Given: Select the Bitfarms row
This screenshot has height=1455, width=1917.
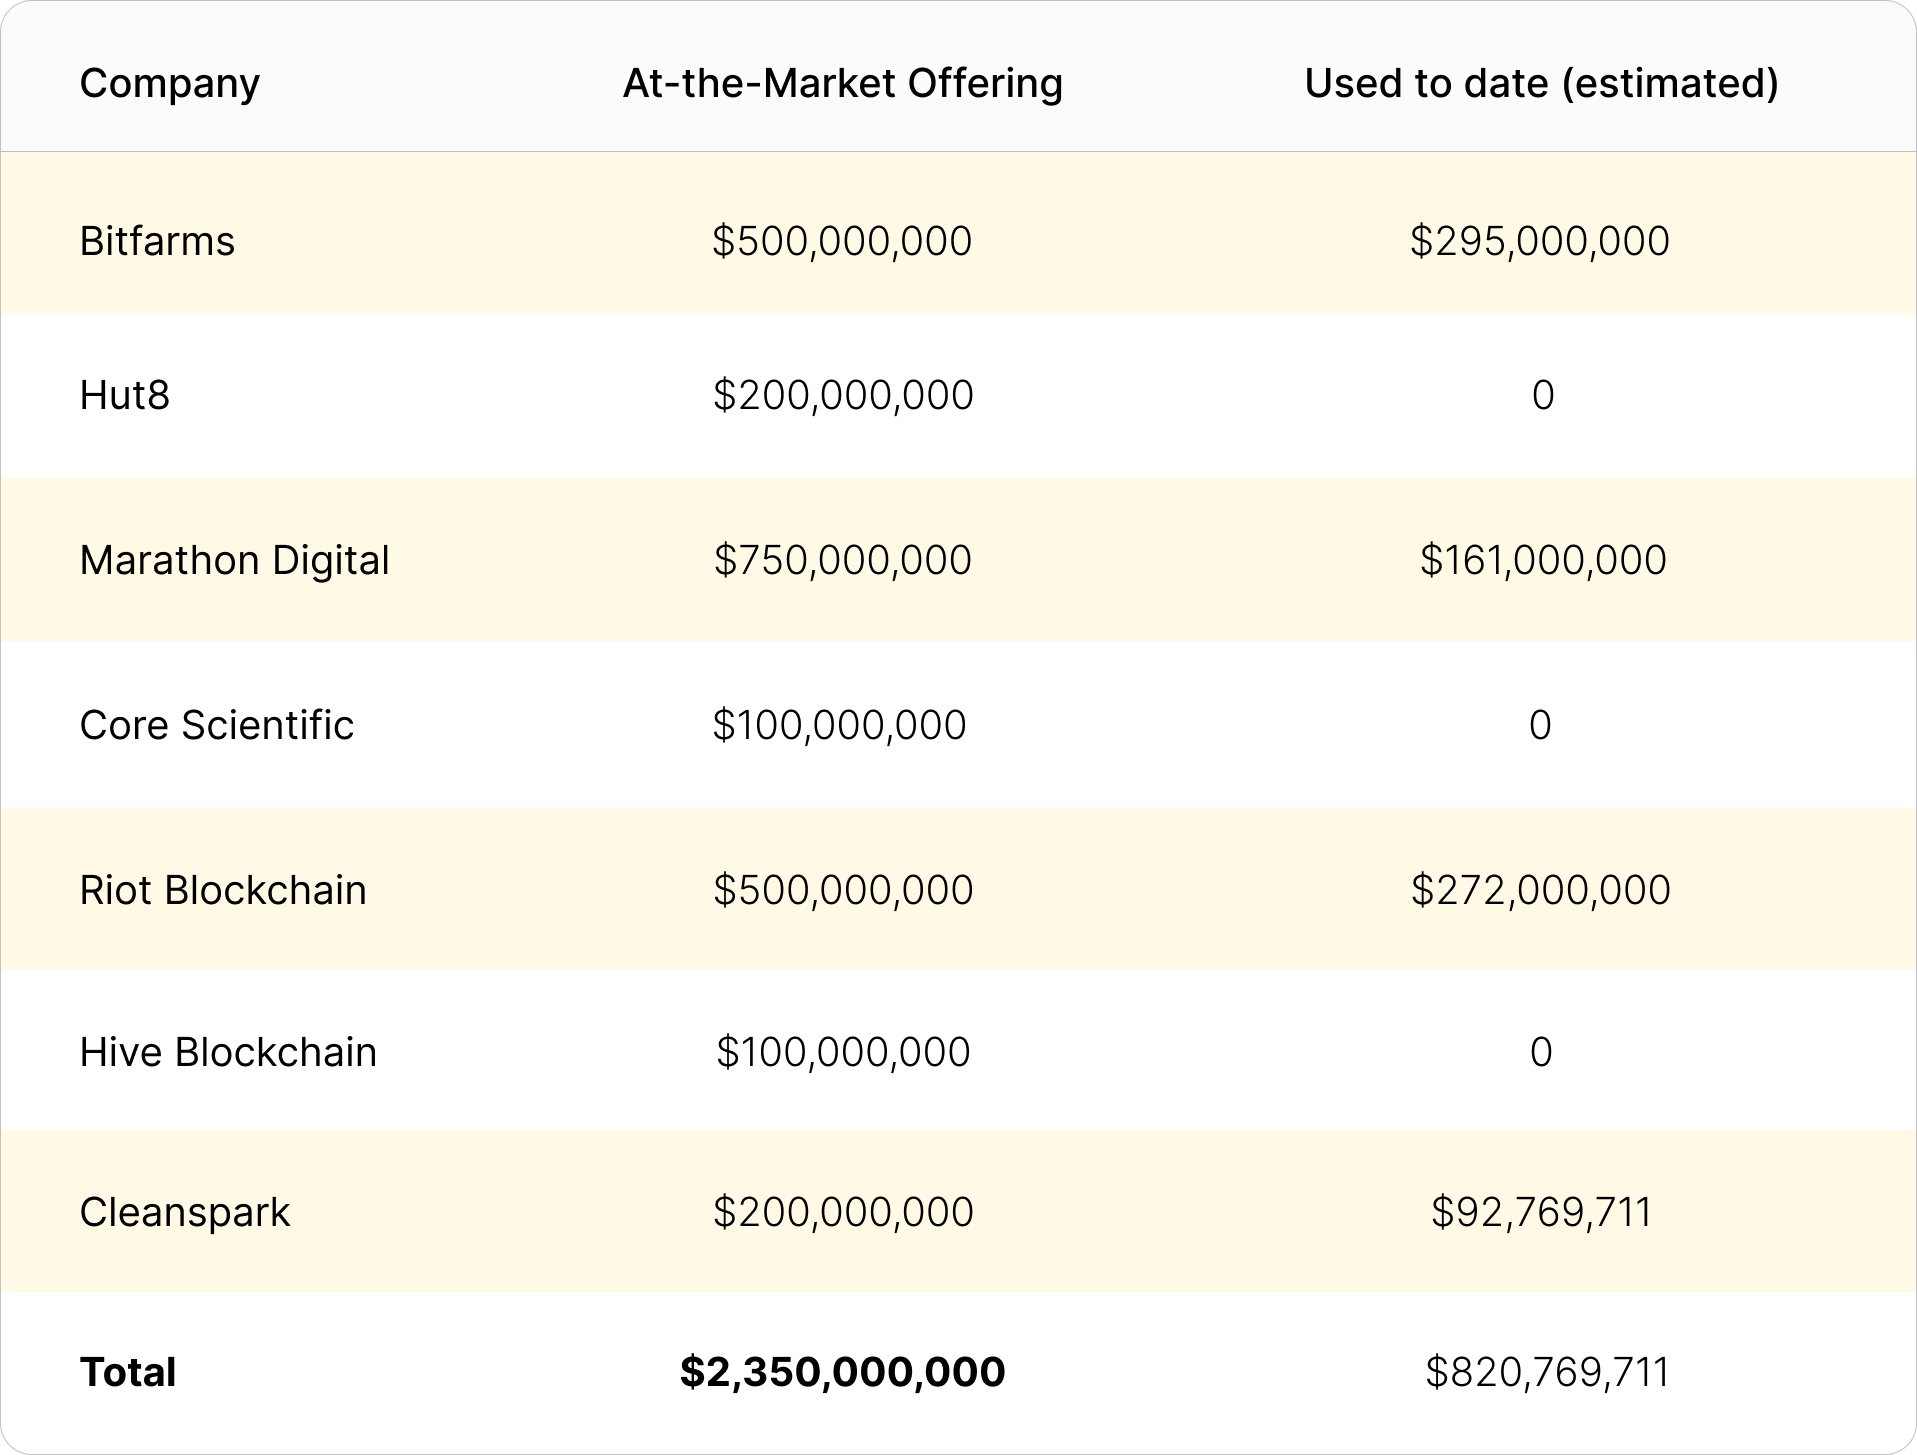Looking at the screenshot, I should (x=157, y=240).
